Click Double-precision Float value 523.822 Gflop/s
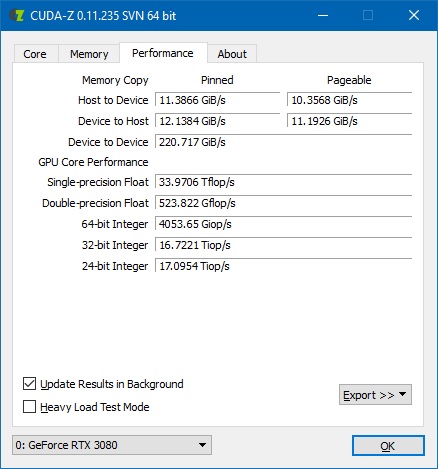Screen dimensions: 438x469 (283, 203)
